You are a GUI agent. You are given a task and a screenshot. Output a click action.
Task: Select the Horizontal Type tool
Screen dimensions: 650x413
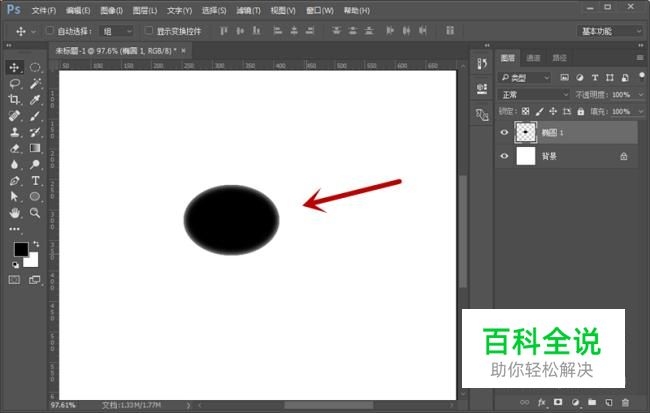pos(35,180)
